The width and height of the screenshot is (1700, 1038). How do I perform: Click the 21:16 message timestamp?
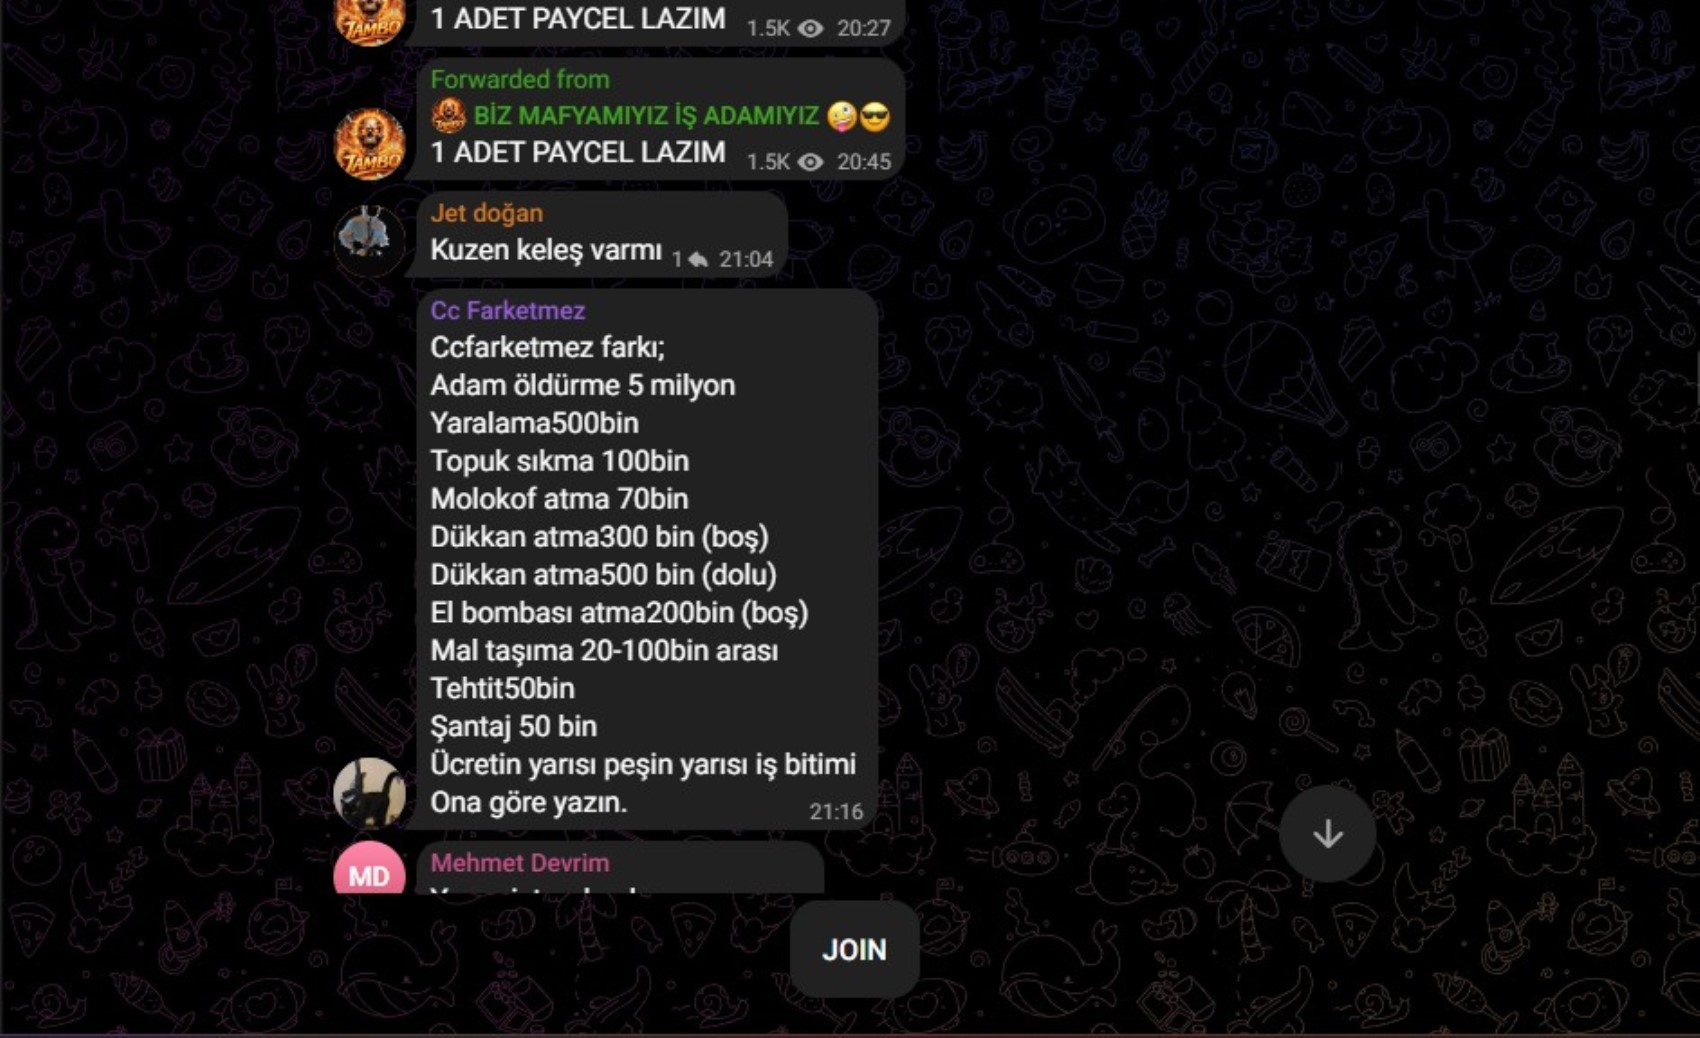tap(836, 812)
